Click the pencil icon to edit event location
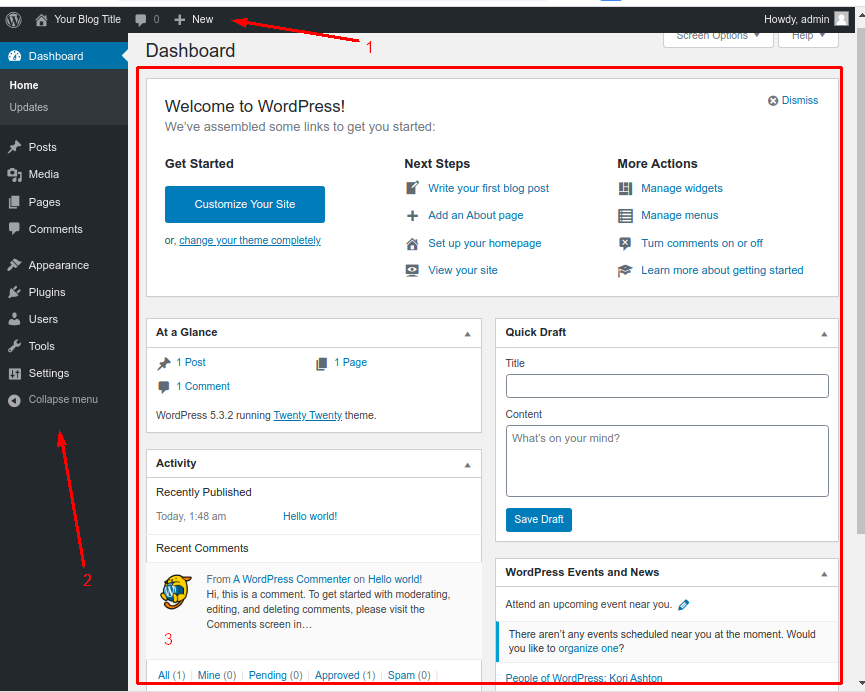Viewport: 865px width, 692px height. [x=684, y=605]
